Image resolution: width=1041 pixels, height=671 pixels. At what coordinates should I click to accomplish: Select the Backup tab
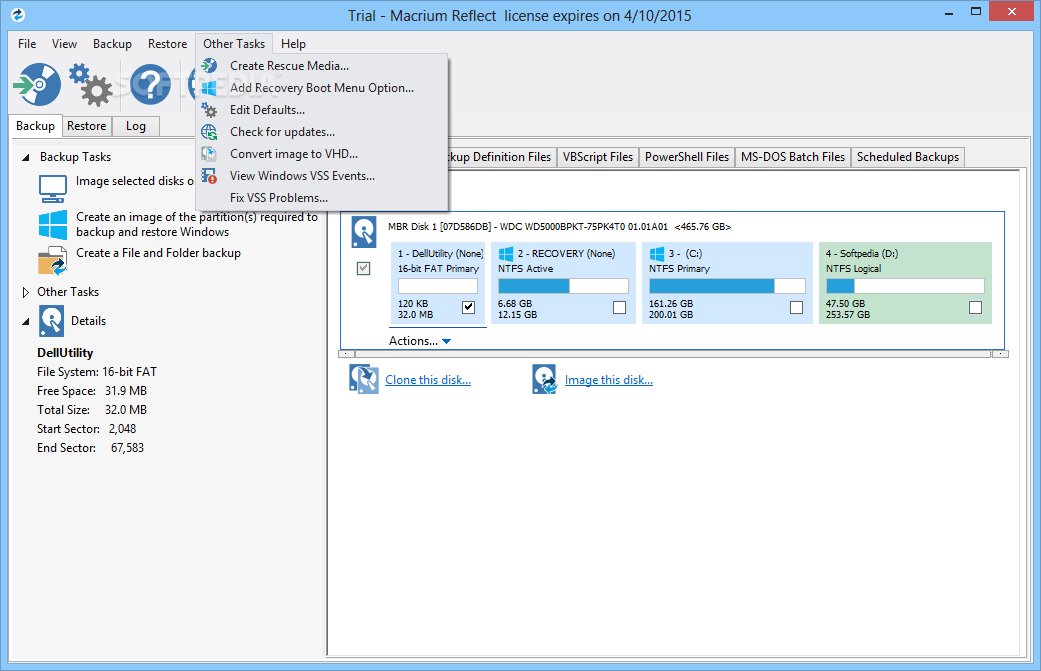point(35,125)
